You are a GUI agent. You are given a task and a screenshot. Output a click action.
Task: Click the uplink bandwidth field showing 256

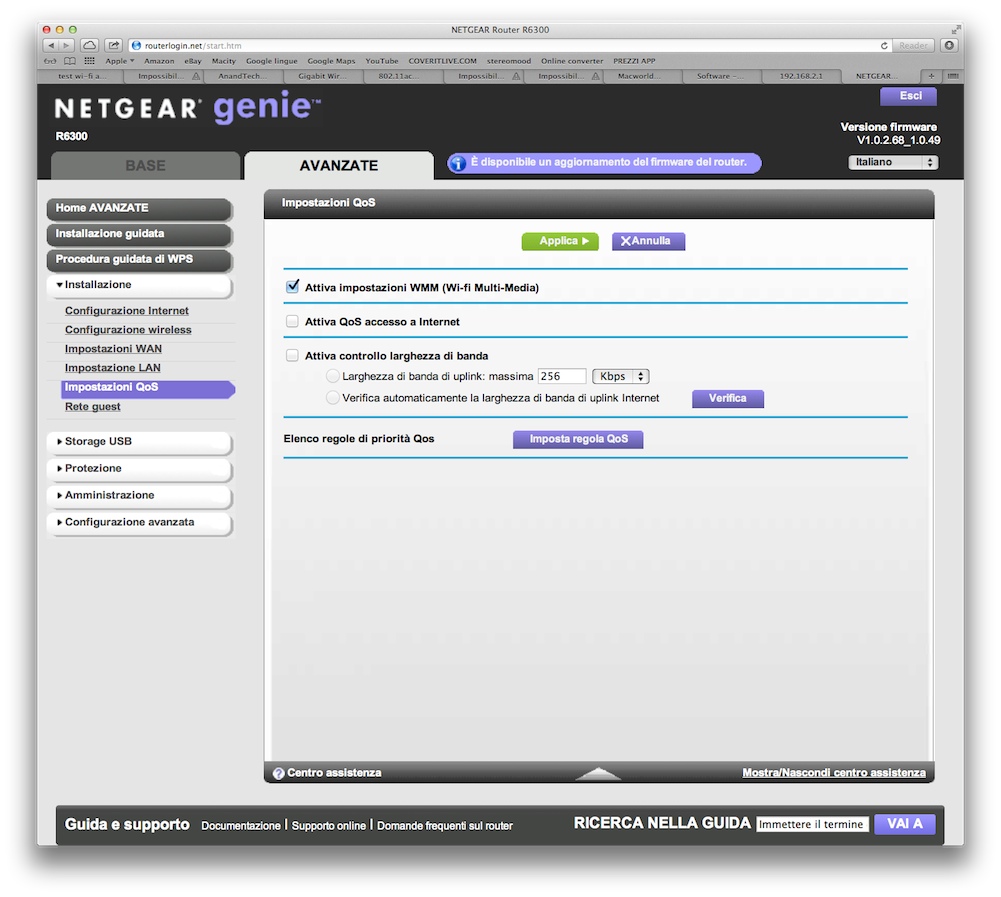[562, 377]
